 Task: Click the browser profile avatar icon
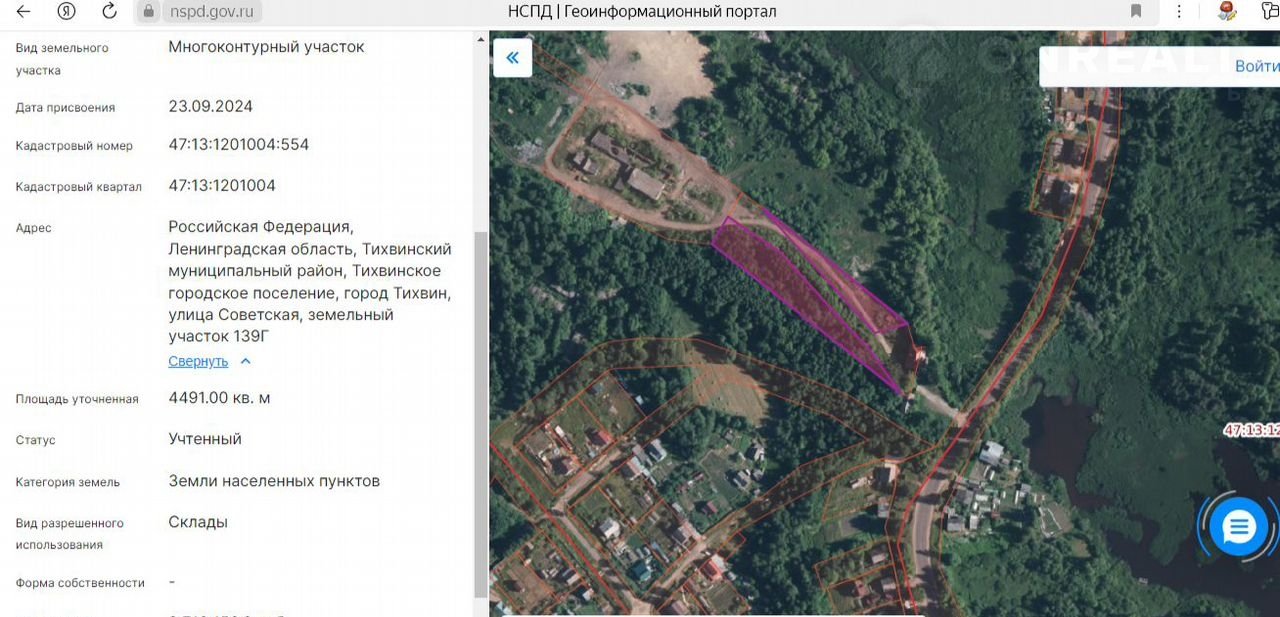coord(1227,12)
